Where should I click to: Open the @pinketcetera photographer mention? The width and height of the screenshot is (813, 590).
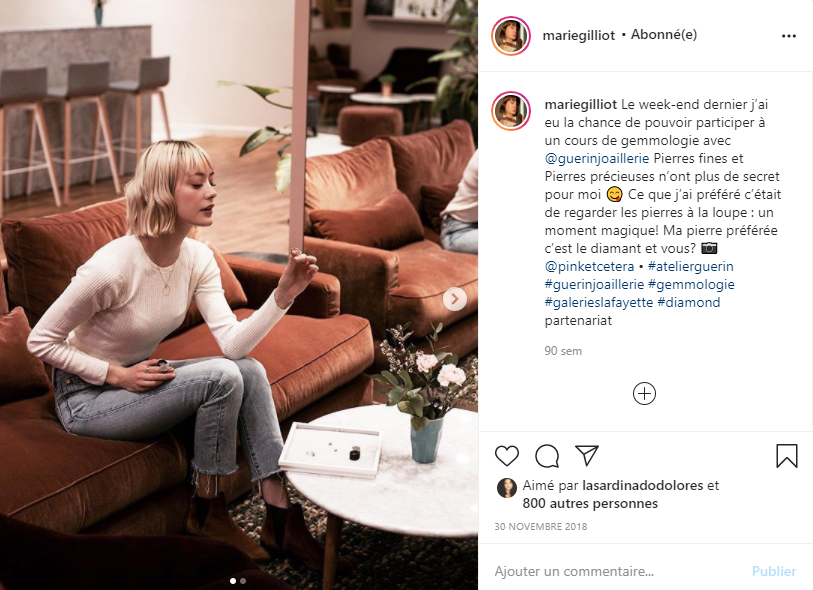point(589,266)
